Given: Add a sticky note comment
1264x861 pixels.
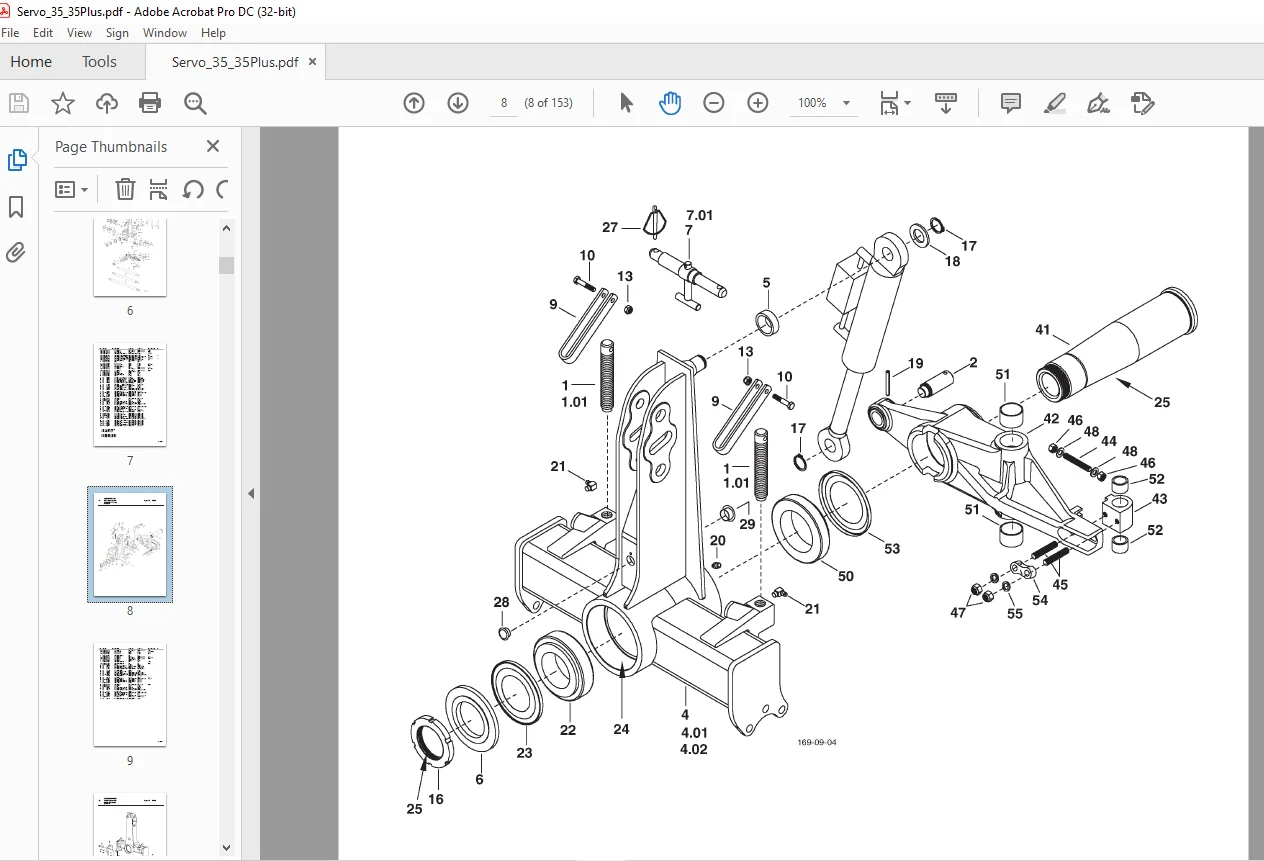Looking at the screenshot, I should tap(1011, 103).
